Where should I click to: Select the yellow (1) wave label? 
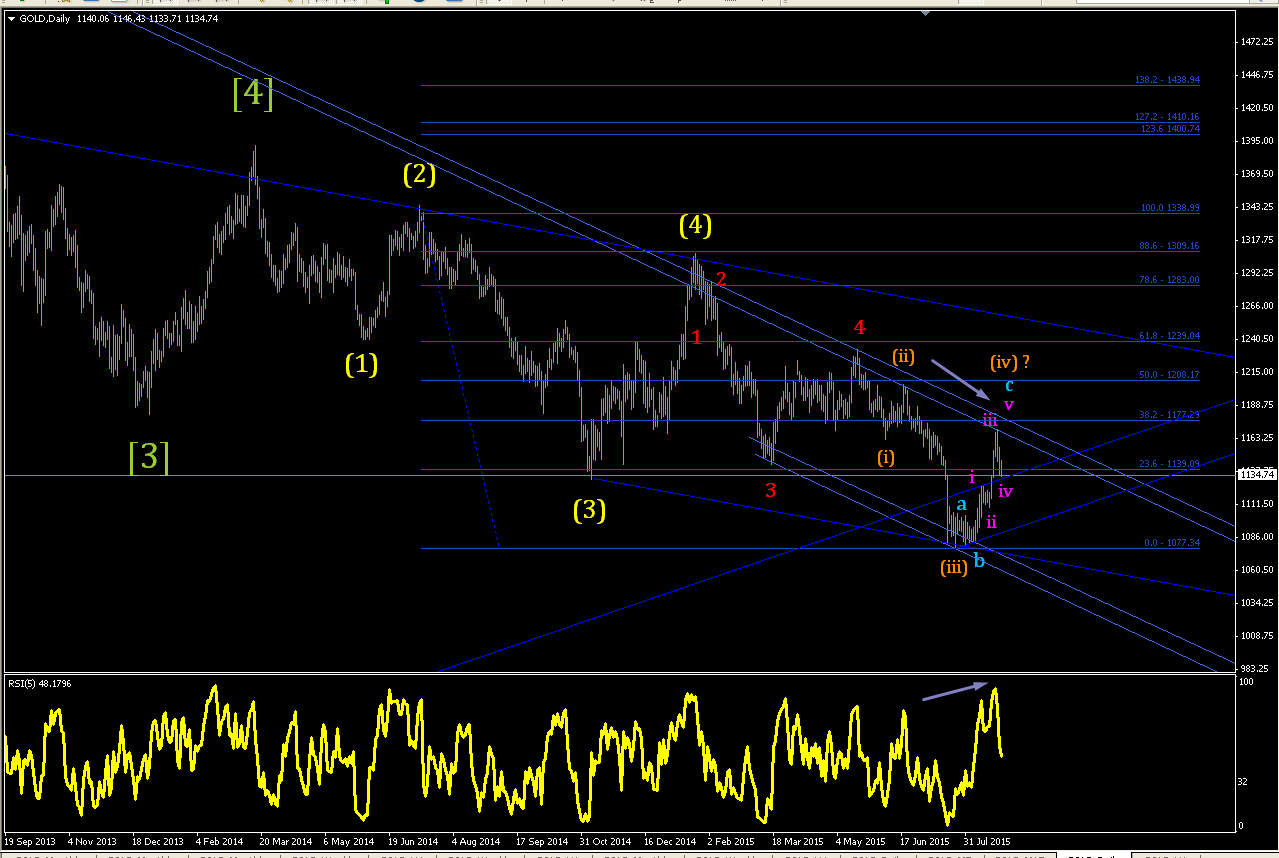(361, 365)
